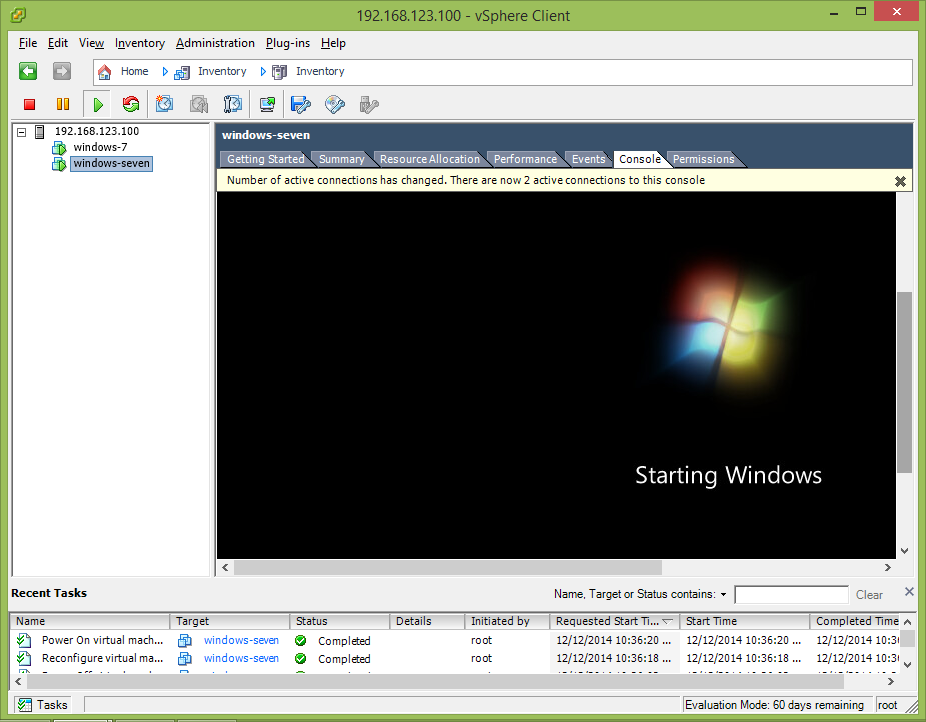This screenshot has width=926, height=722.
Task: Select the windows-seven entry in the inventory tree
Action: [112, 164]
